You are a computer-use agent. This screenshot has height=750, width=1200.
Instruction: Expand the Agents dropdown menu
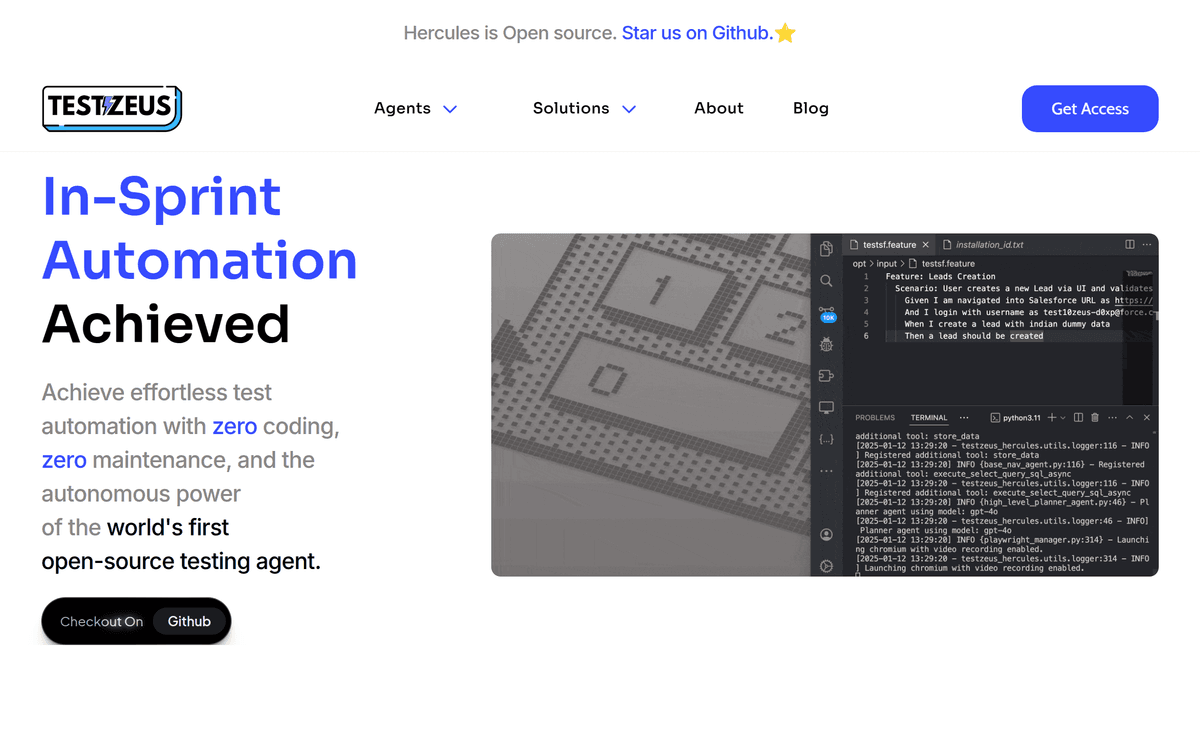click(x=415, y=108)
